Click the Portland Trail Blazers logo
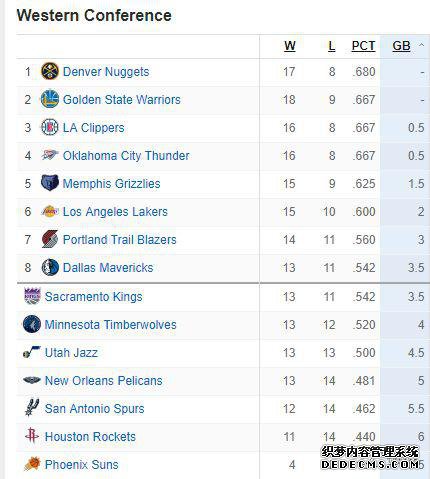The image size is (430, 479). (x=50, y=239)
